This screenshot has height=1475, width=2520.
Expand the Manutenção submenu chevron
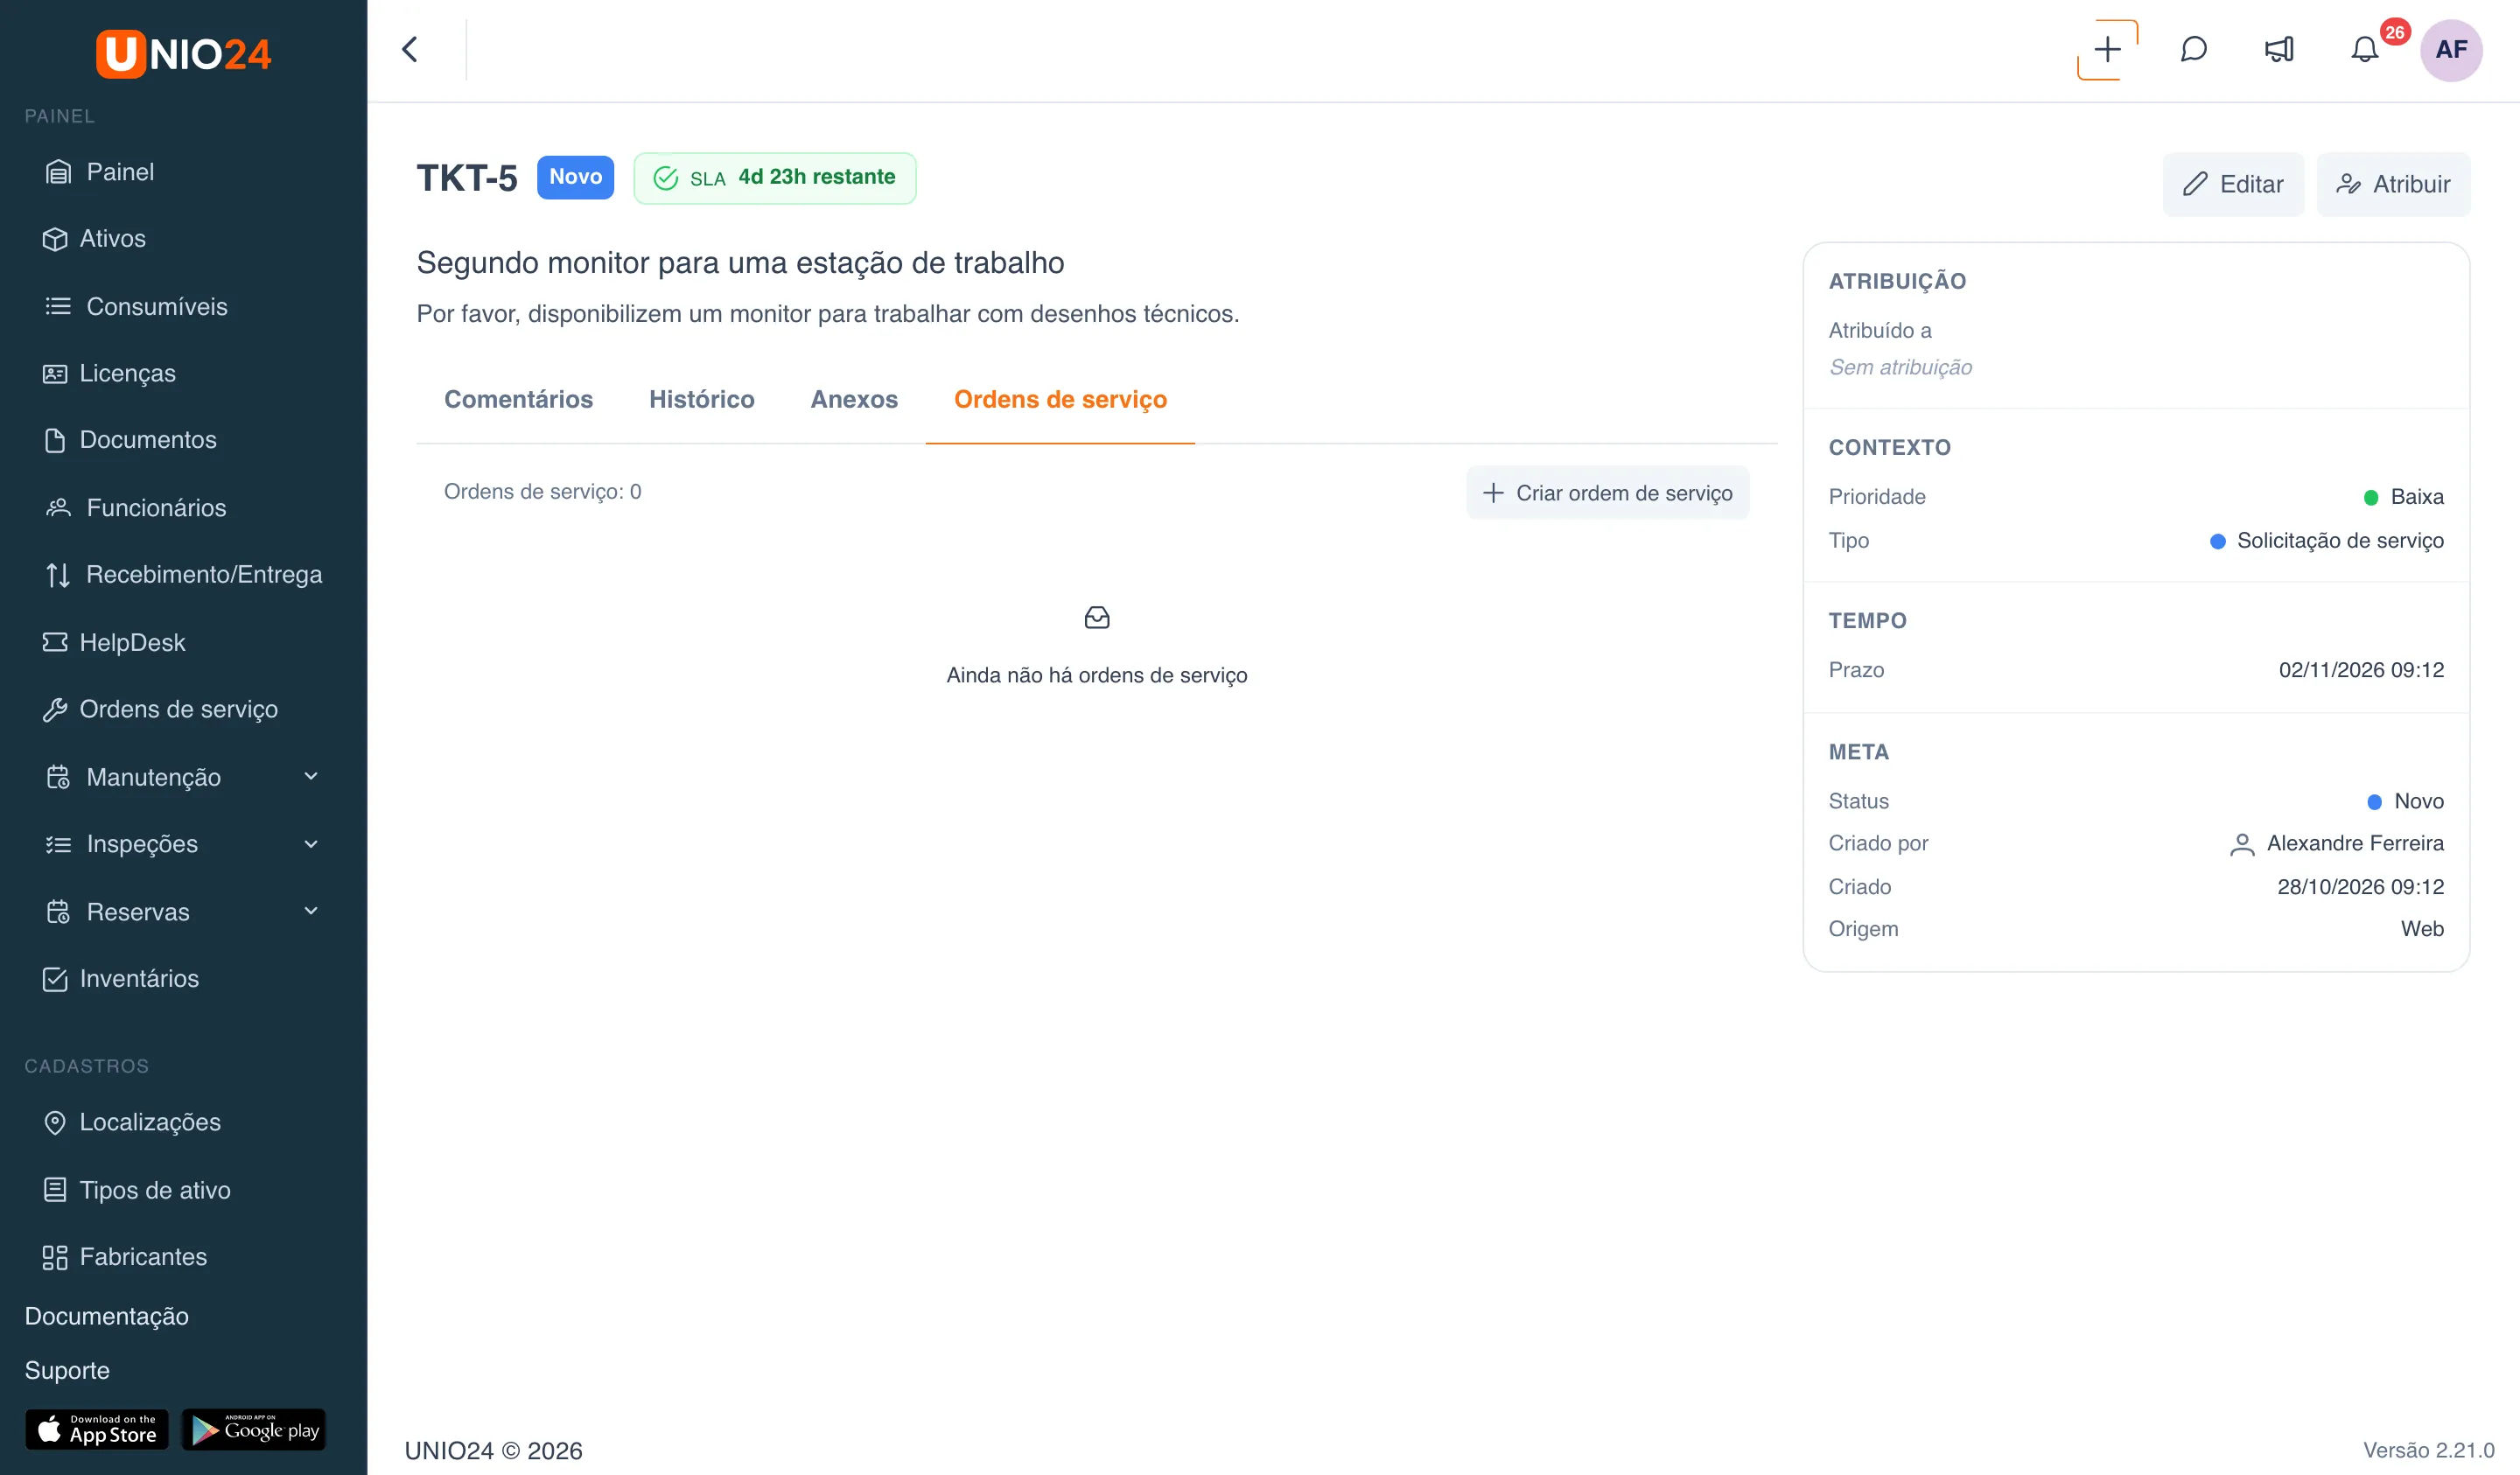[x=311, y=776]
